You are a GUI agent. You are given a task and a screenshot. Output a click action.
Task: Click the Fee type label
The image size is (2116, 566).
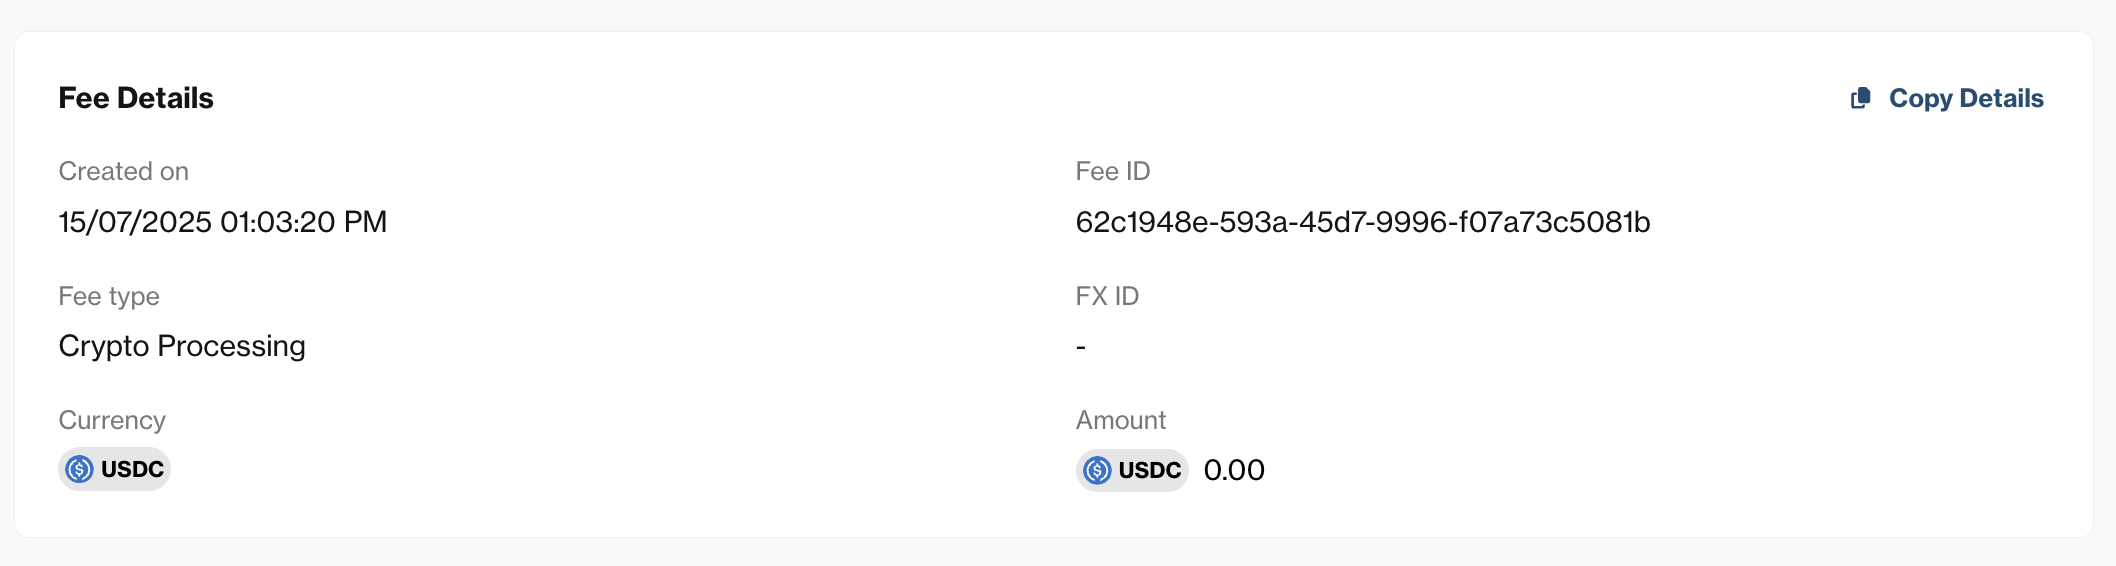pos(109,297)
